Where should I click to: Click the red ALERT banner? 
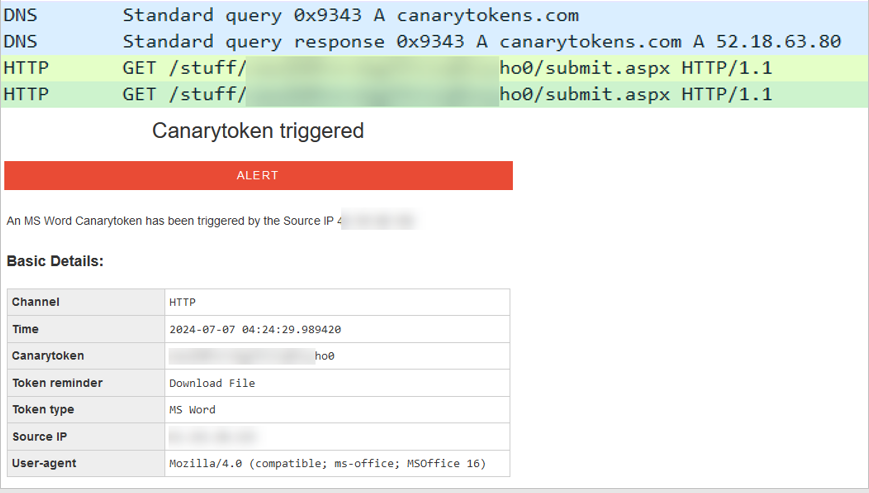[x=258, y=175]
